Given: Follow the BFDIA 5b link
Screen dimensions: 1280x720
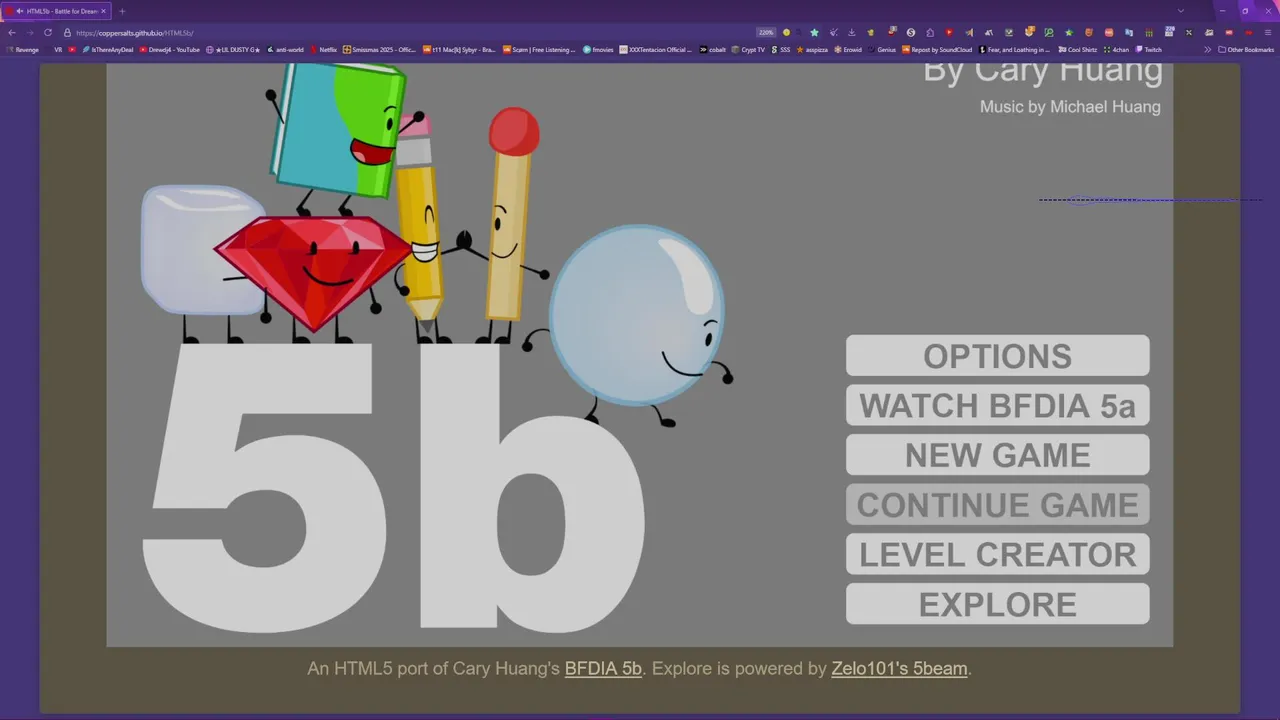Looking at the screenshot, I should 603,668.
